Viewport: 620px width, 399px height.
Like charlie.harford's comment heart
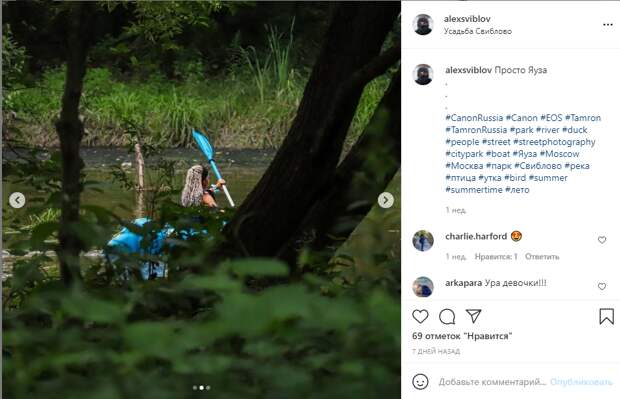pyautogui.click(x=602, y=240)
